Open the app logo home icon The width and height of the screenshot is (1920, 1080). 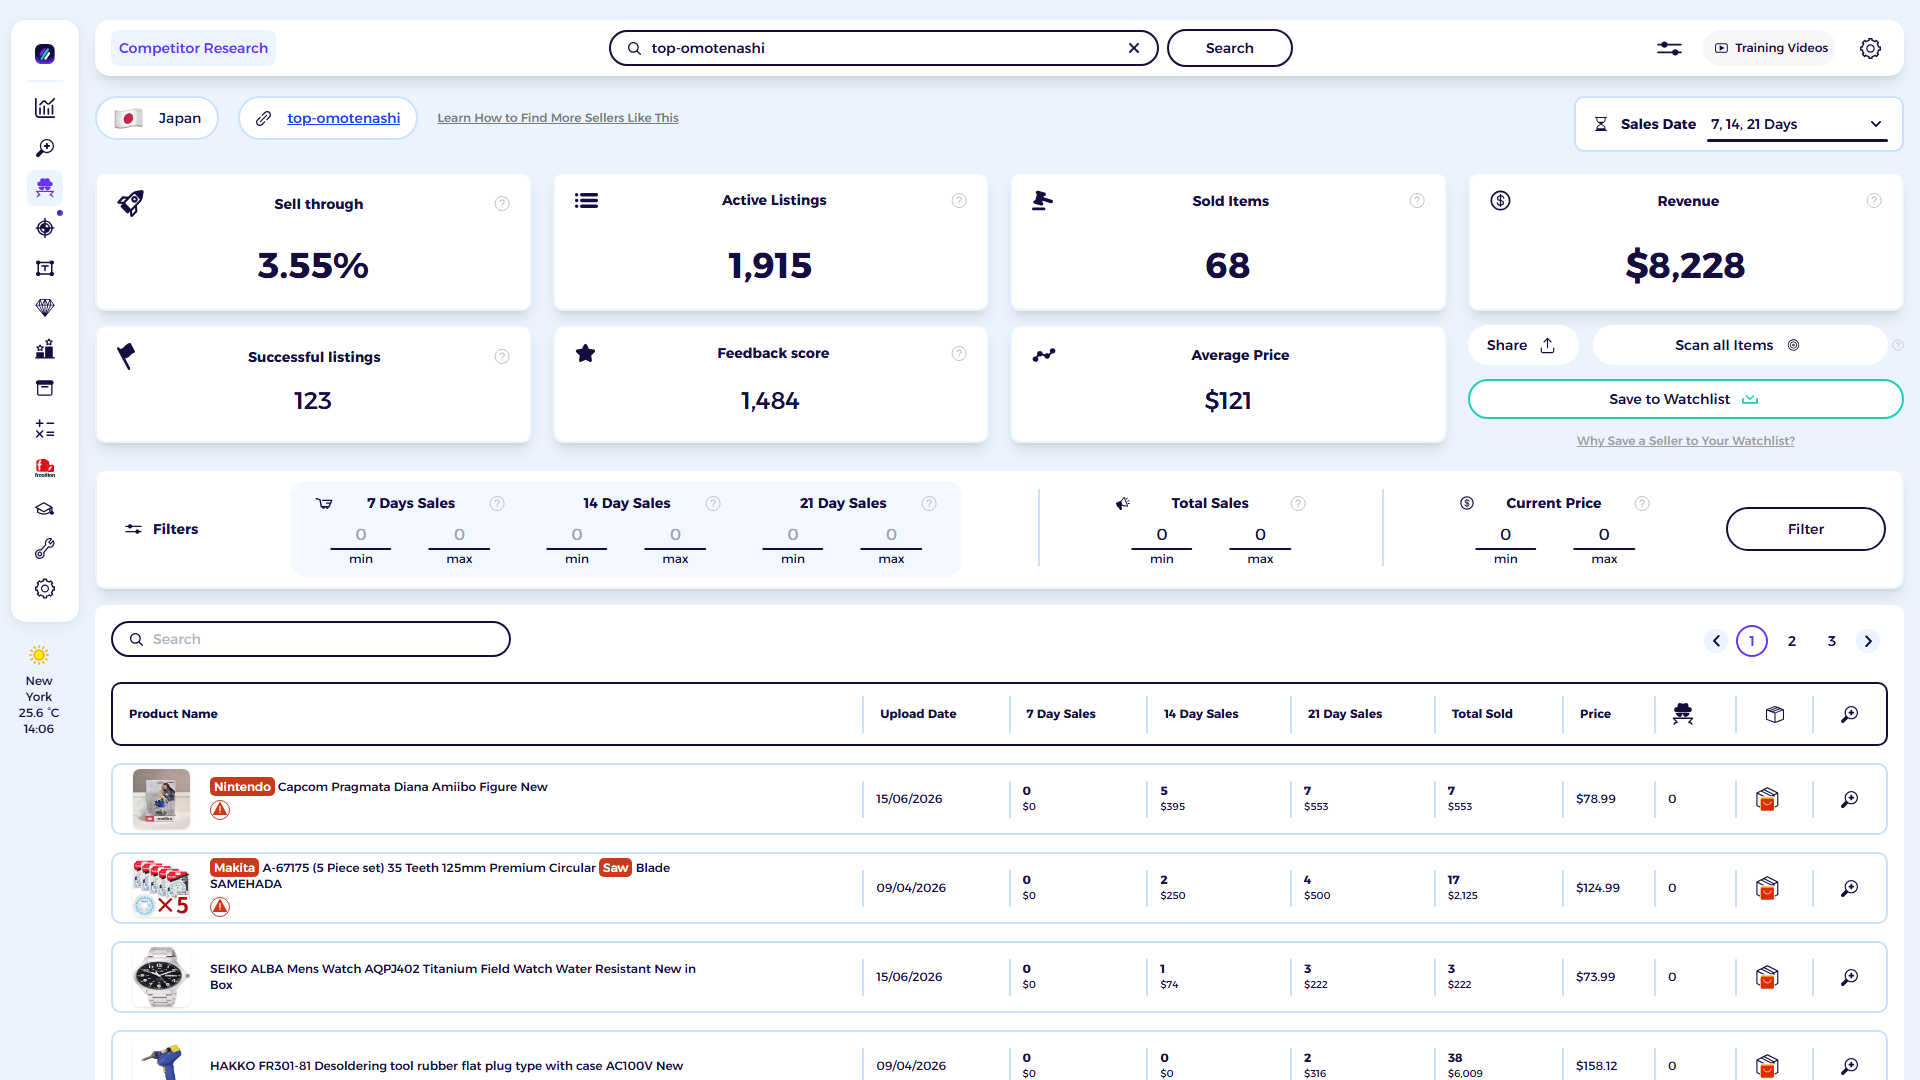tap(45, 54)
